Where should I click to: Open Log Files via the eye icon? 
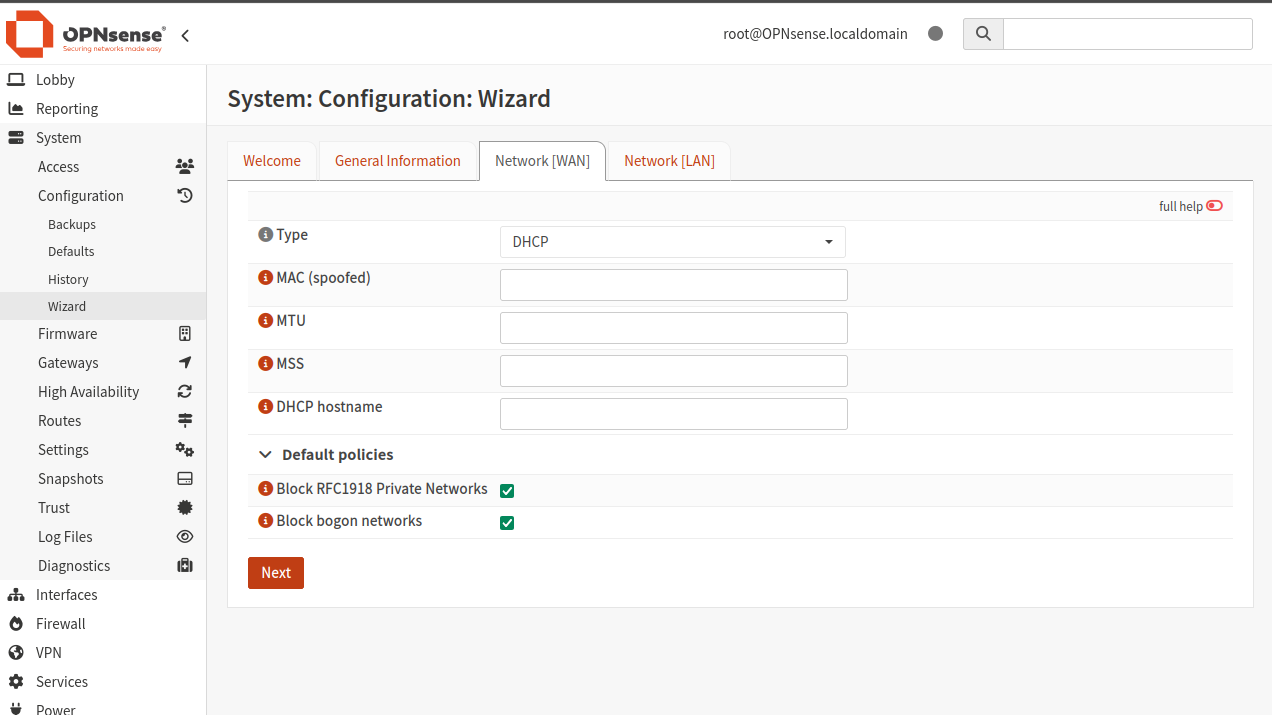tap(184, 536)
